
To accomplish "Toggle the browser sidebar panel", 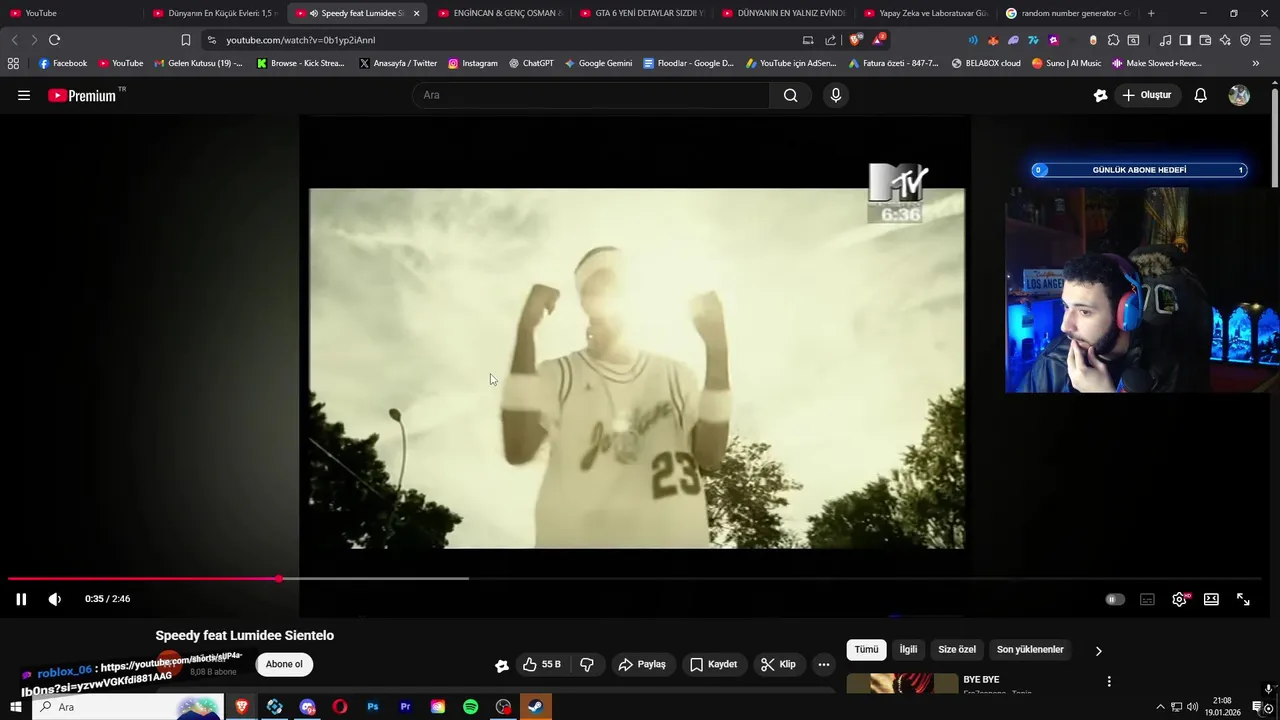I will coord(1185,40).
